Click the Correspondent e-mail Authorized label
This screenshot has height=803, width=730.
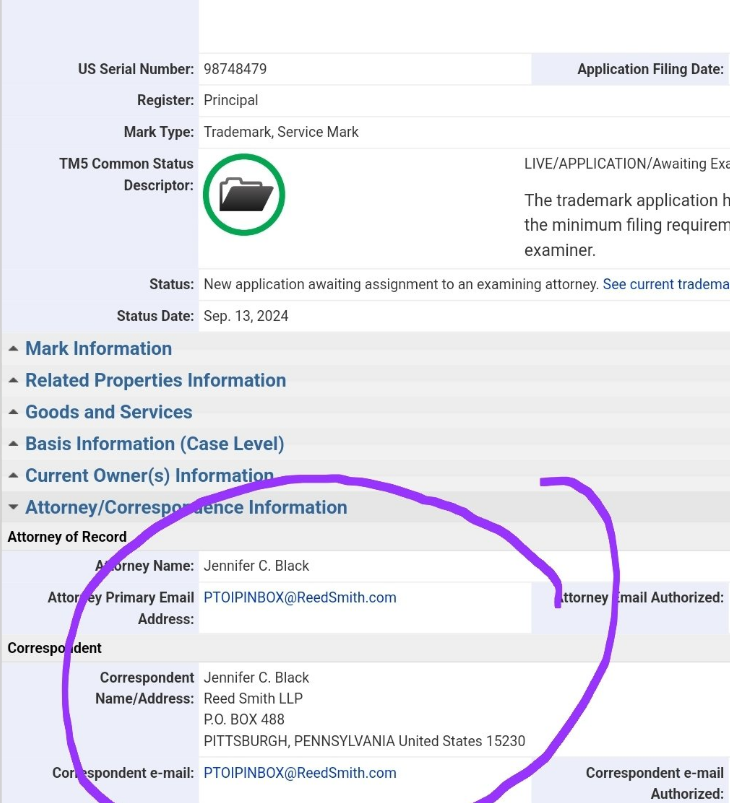click(x=654, y=783)
